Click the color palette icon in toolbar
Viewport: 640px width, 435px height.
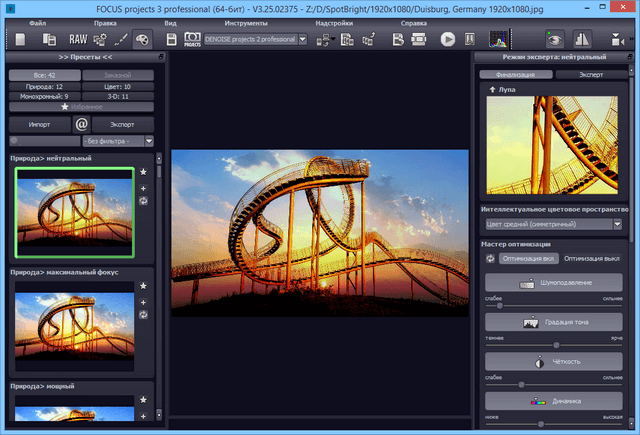click(x=141, y=39)
